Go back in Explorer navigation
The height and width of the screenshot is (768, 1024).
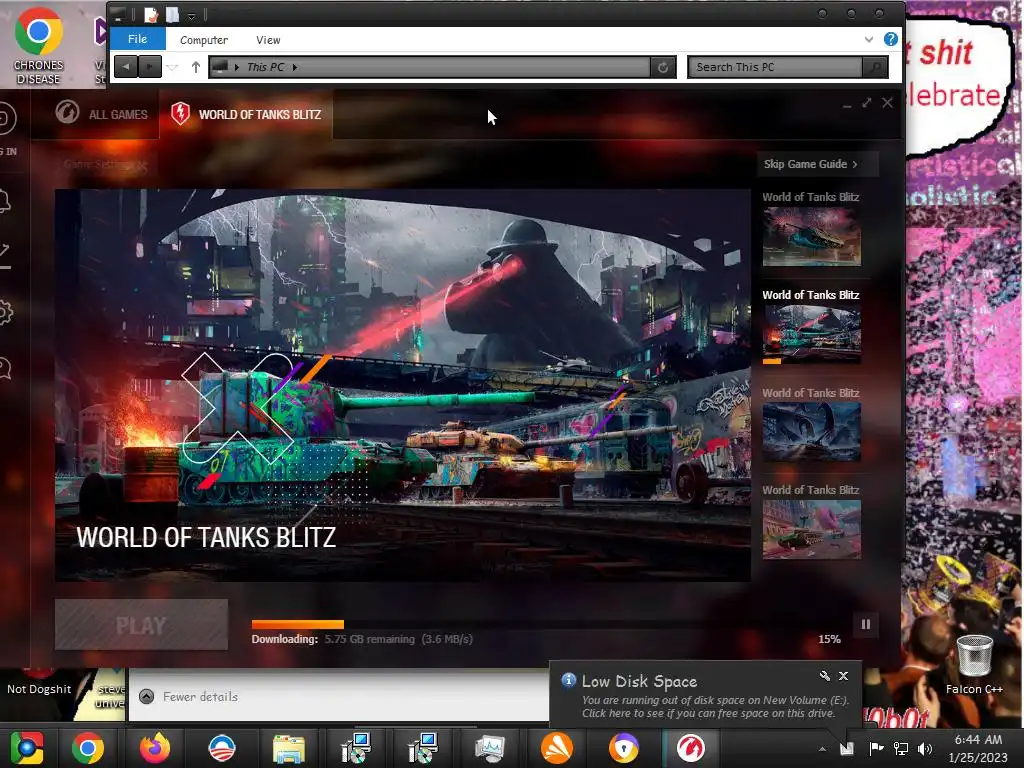(x=126, y=67)
